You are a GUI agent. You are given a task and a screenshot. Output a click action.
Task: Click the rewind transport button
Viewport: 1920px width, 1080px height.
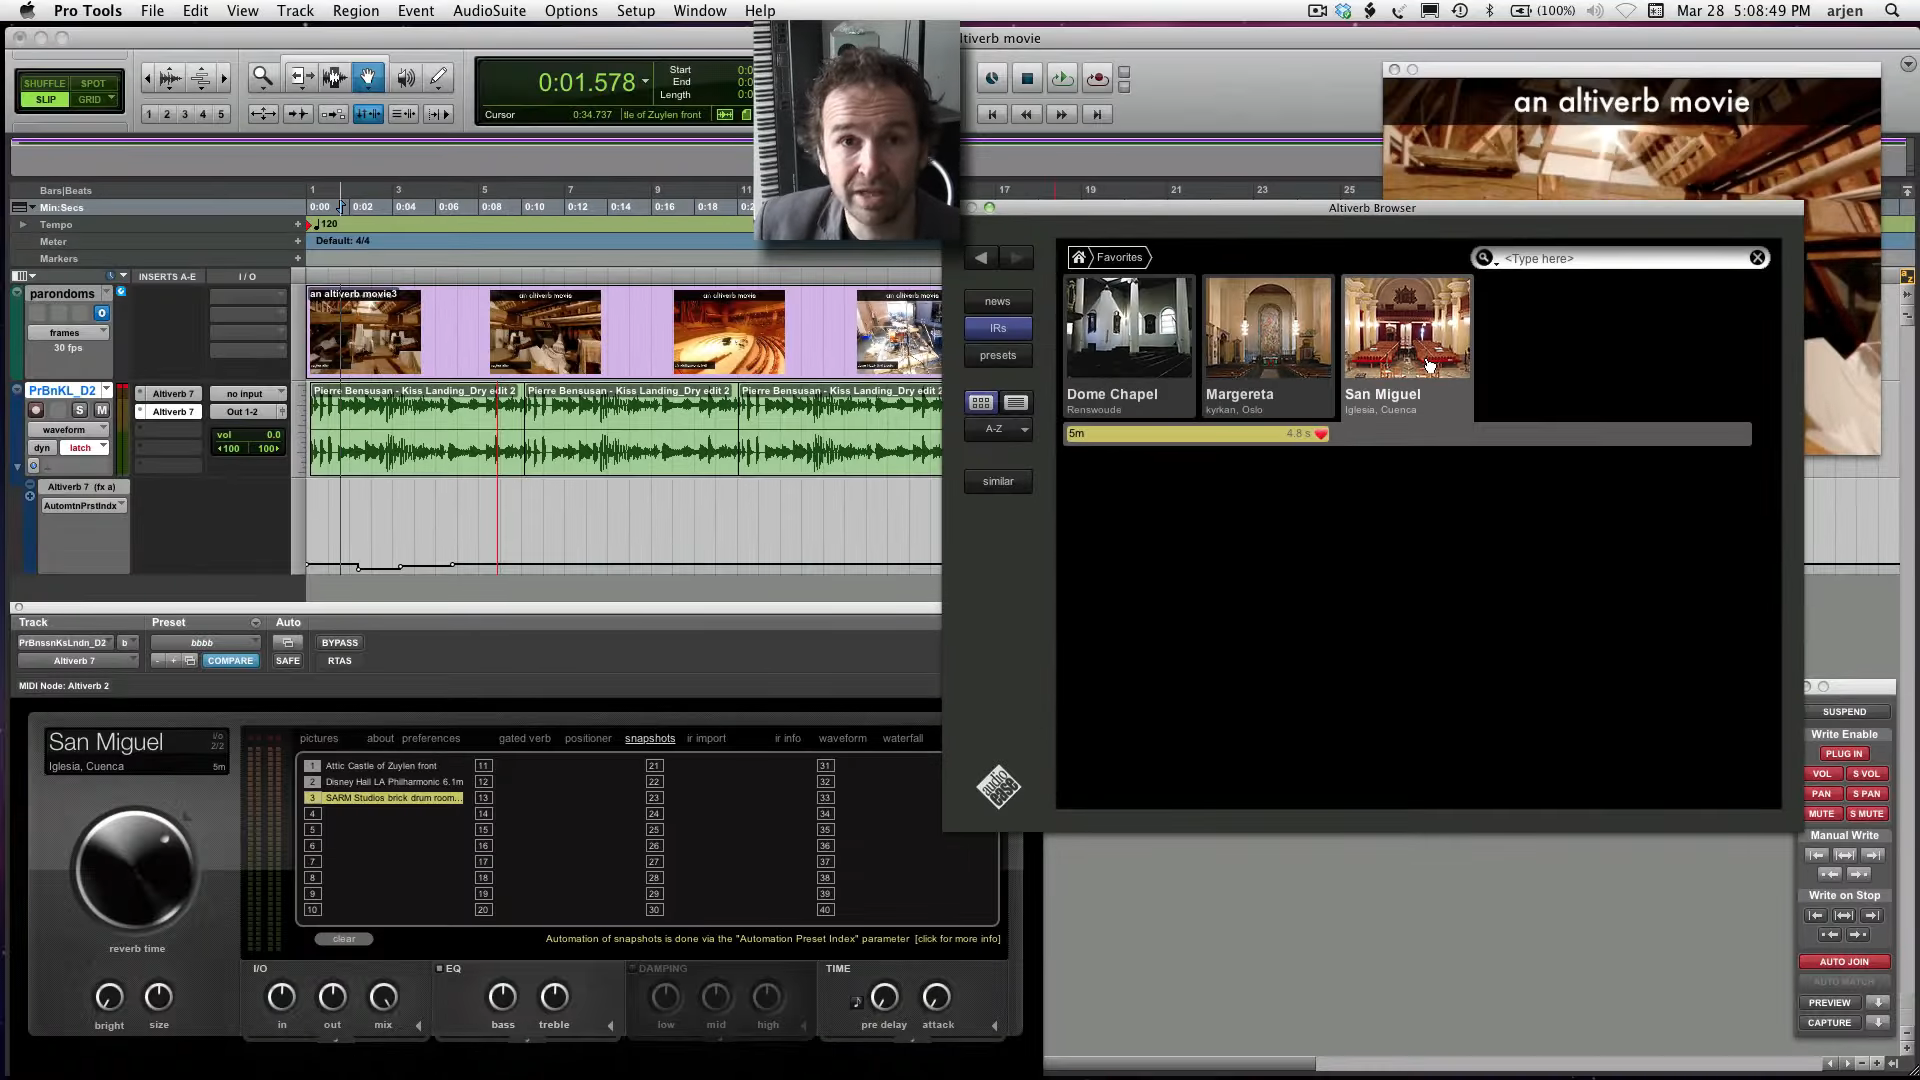point(1026,115)
